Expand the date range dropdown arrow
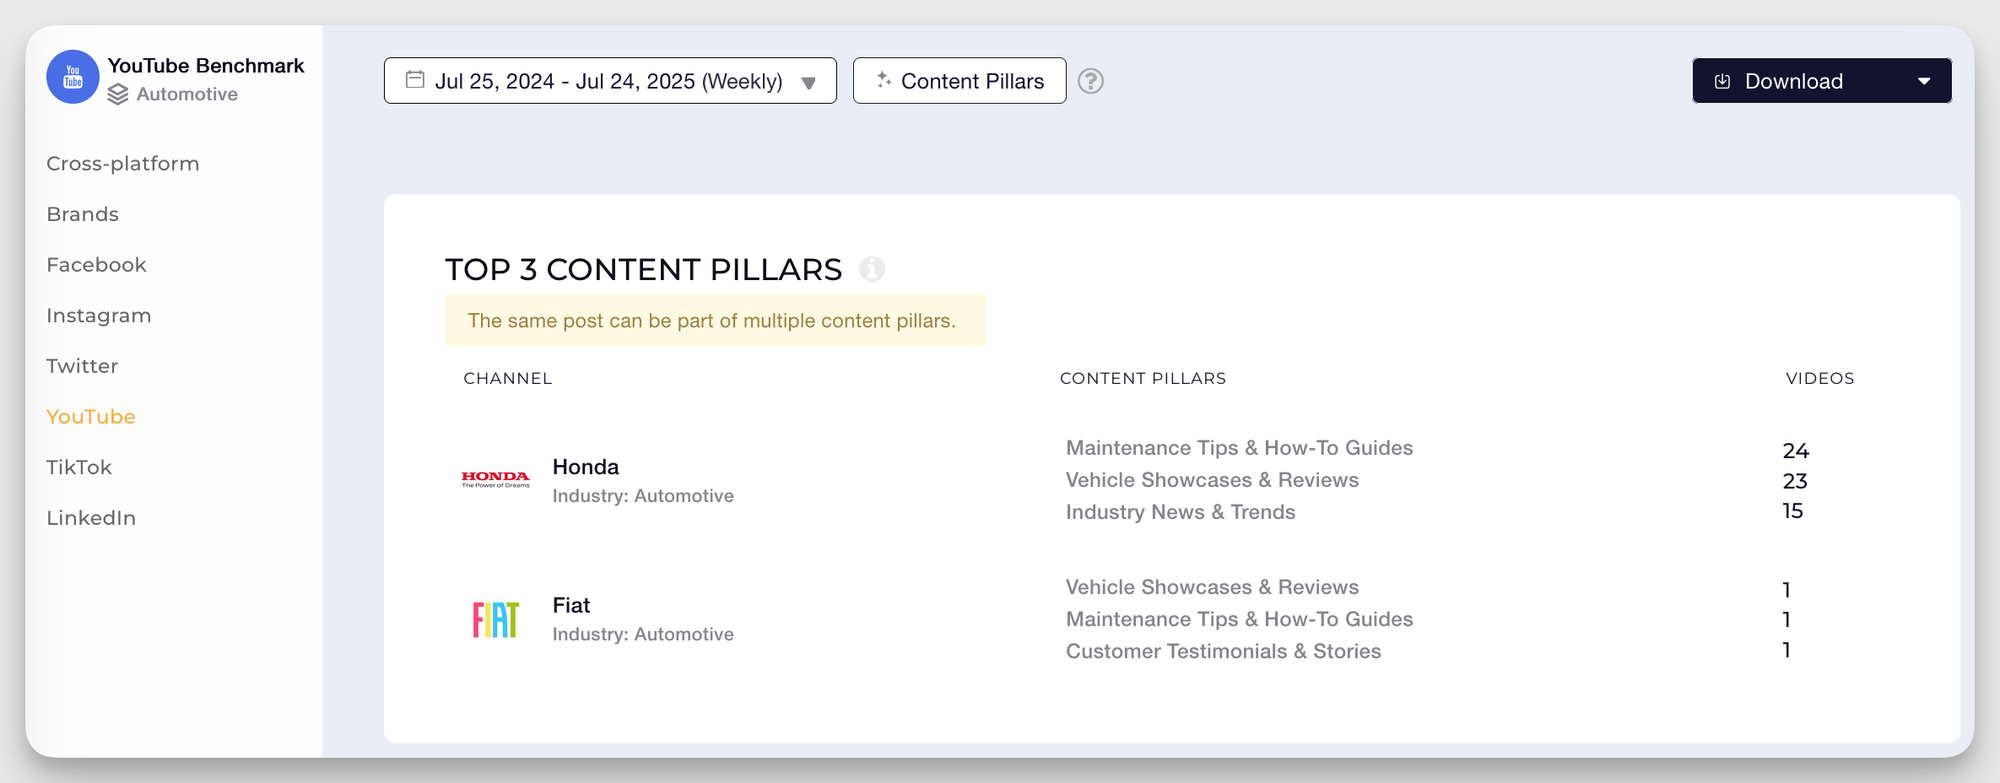2000x783 pixels. point(809,83)
